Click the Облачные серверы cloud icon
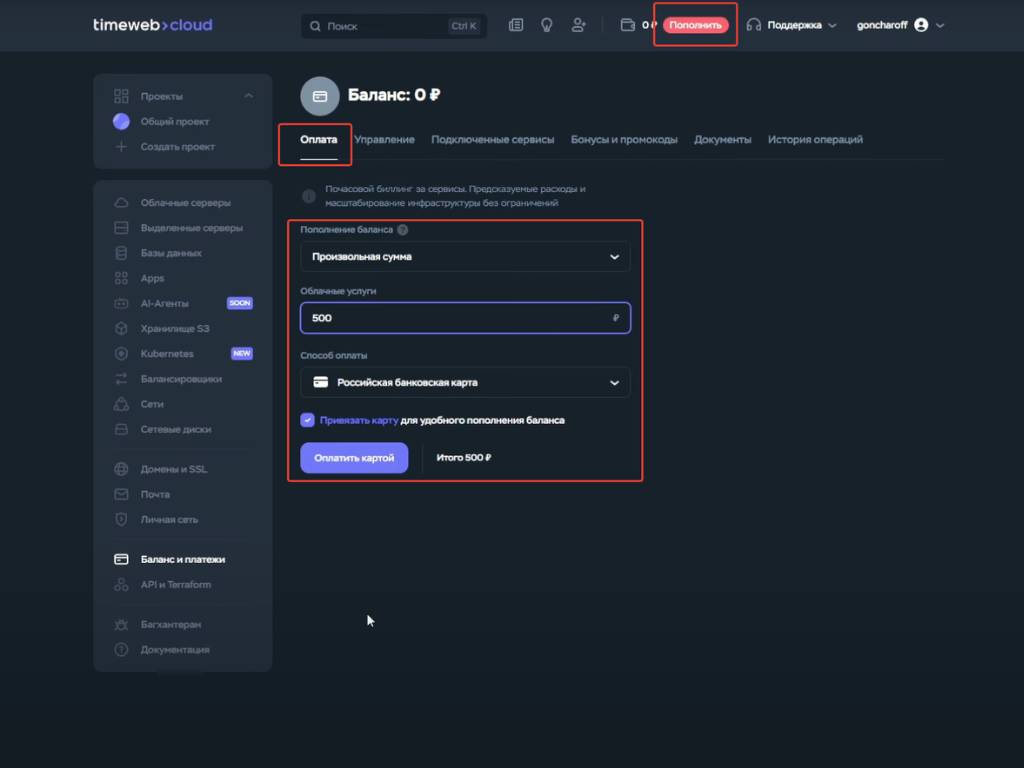1024x768 pixels. point(121,202)
